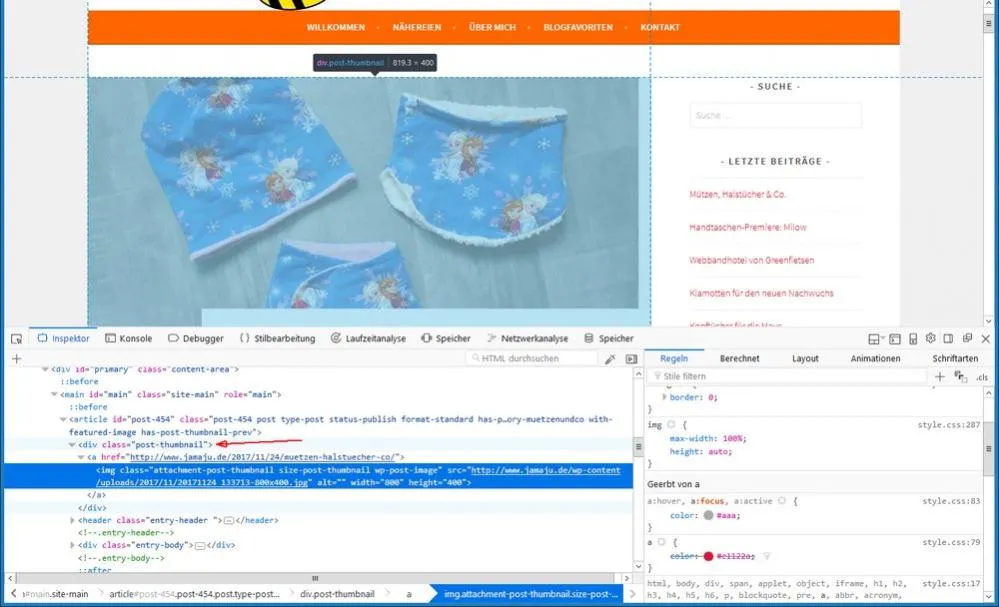Image resolution: width=999 pixels, height=607 pixels.
Task: Collapse the article post-454 node
Action: [x=63, y=419]
